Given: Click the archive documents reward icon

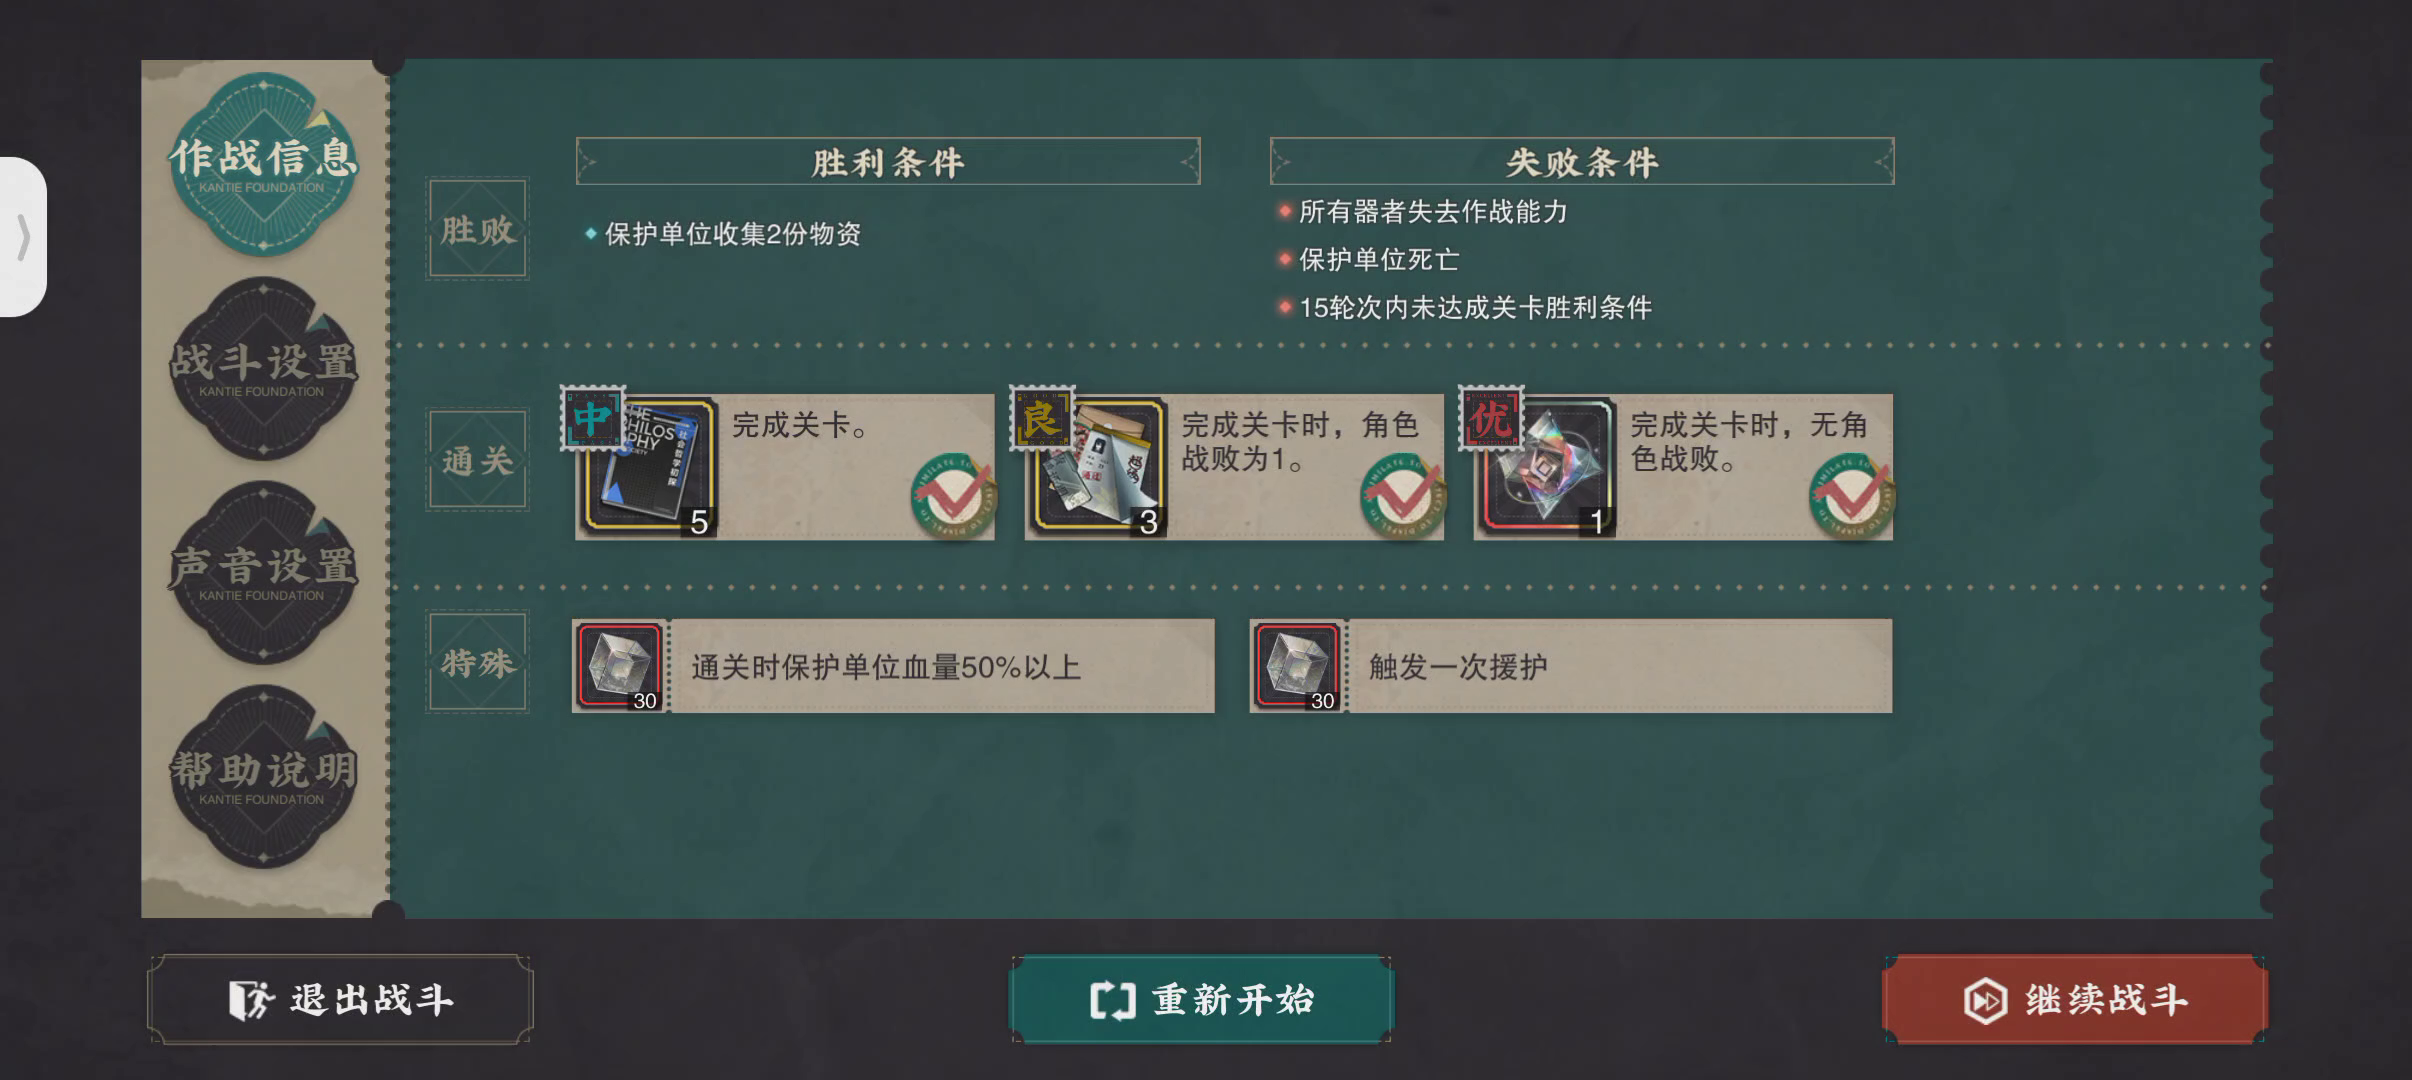Looking at the screenshot, I should click(1099, 466).
